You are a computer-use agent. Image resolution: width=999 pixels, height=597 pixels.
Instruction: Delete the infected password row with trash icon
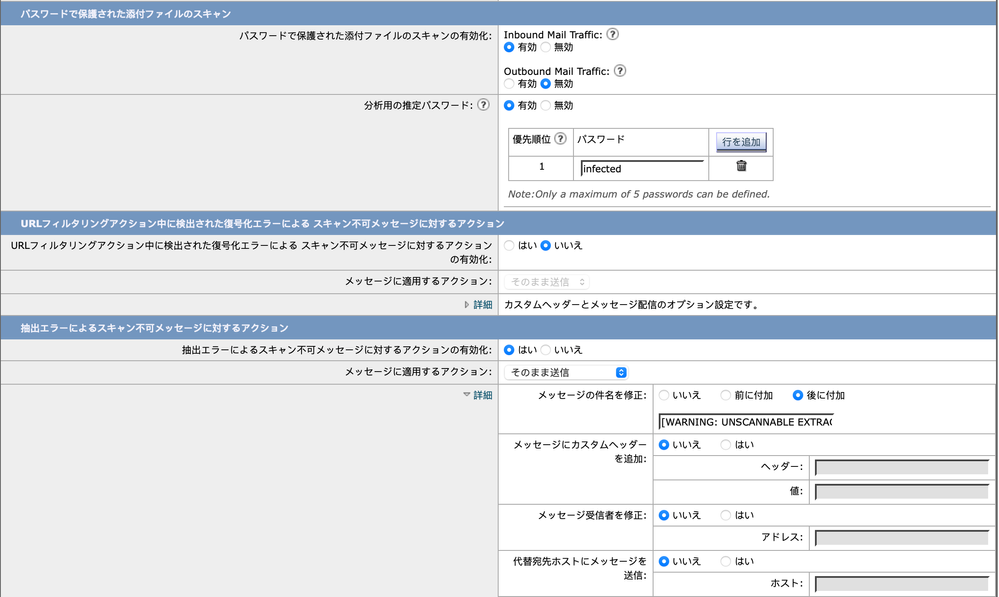741,166
